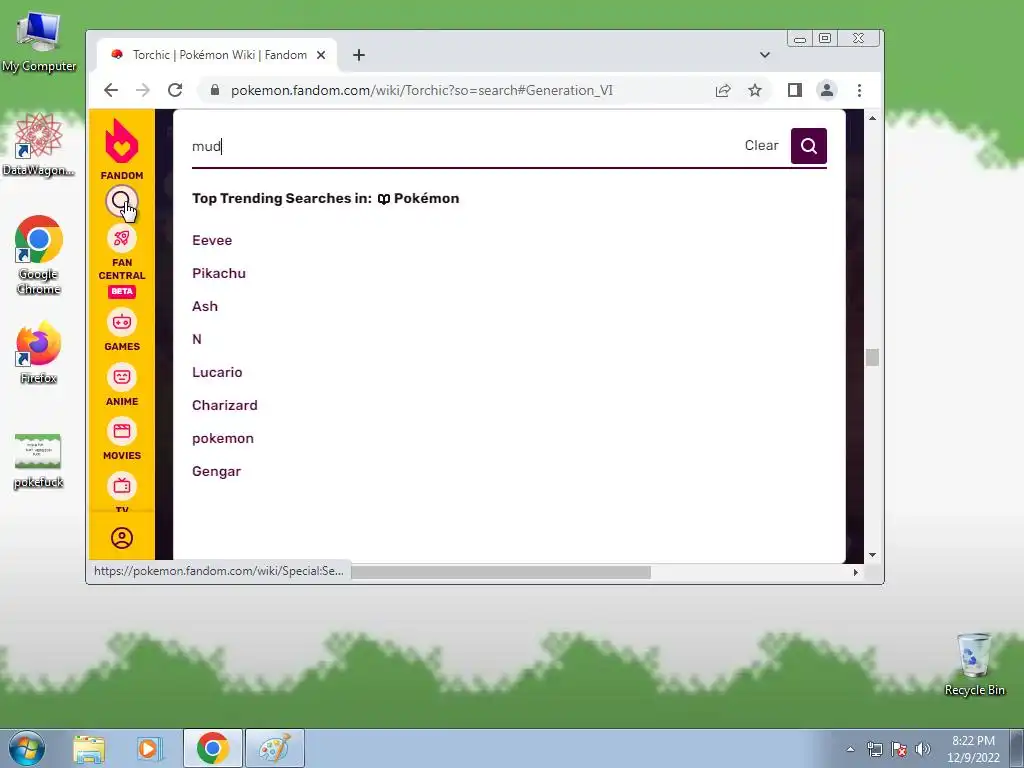Screen dimensions: 1024x768
Task: Open My Computer desktop icon
Action: pyautogui.click(x=39, y=42)
